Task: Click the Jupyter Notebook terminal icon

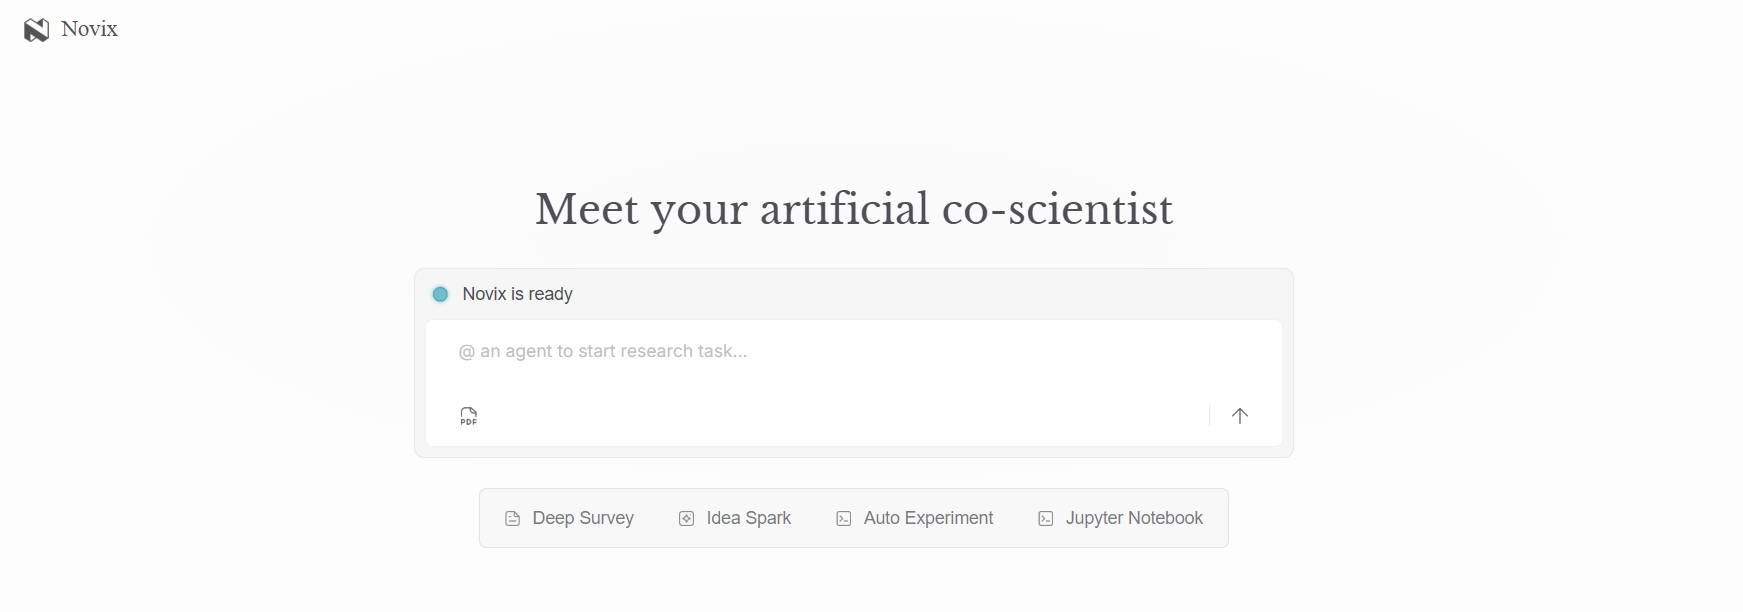Action: (1046, 518)
